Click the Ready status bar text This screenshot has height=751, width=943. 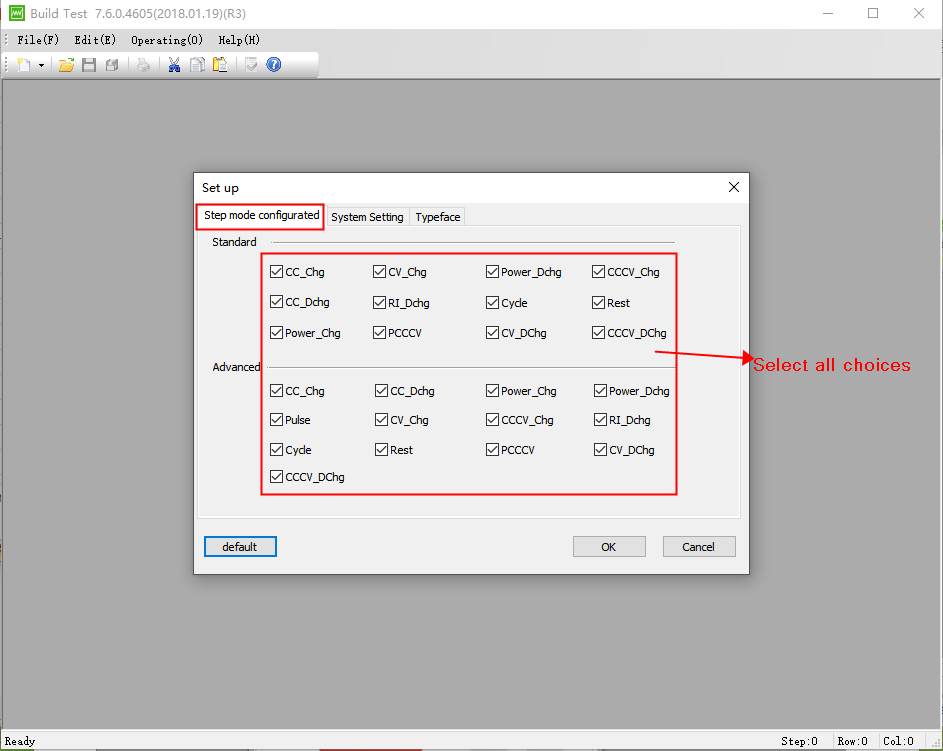(20, 741)
